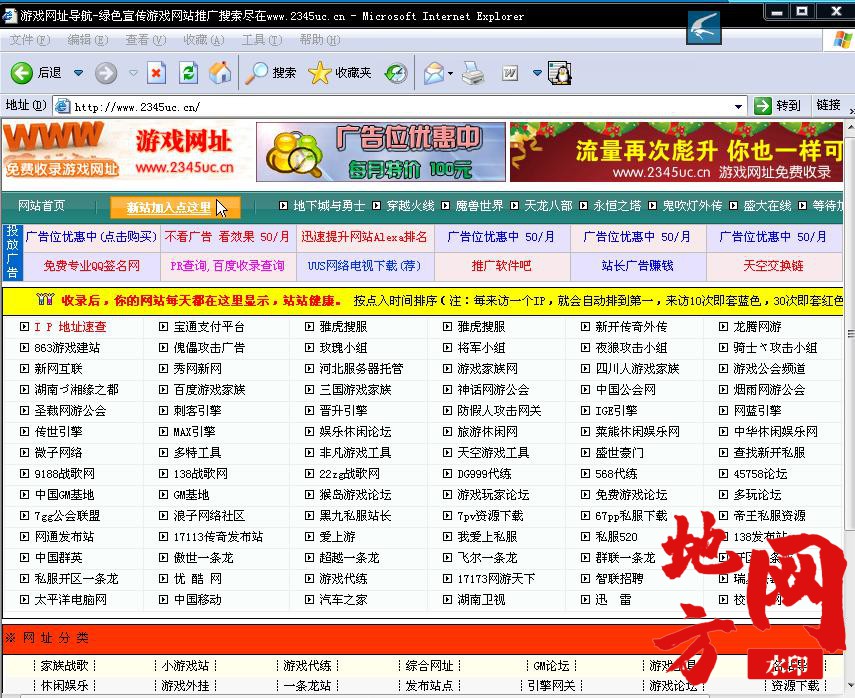Screen dimensions: 855x698
Task: Open the 河北服务器托管 listing
Action: [x=361, y=369]
